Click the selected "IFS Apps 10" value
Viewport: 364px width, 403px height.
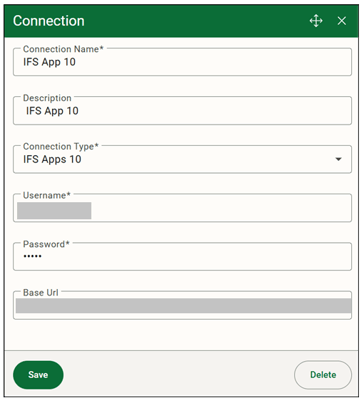(52, 159)
